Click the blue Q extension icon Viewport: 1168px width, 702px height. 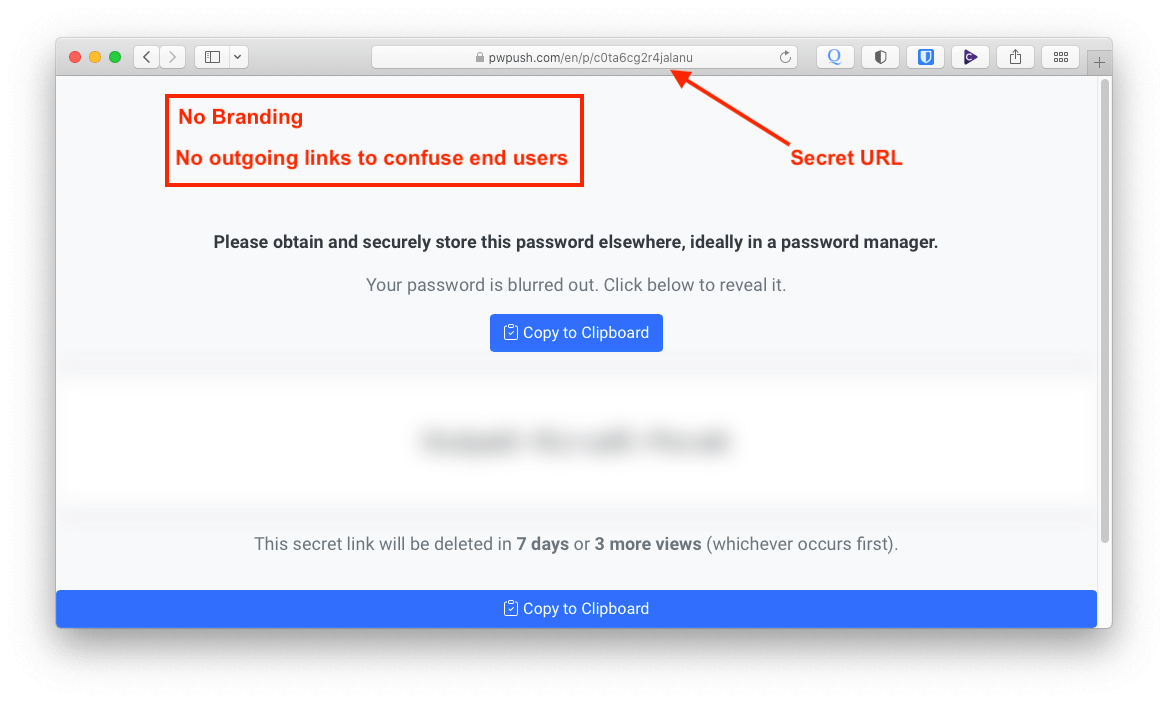pyautogui.click(x=835, y=57)
